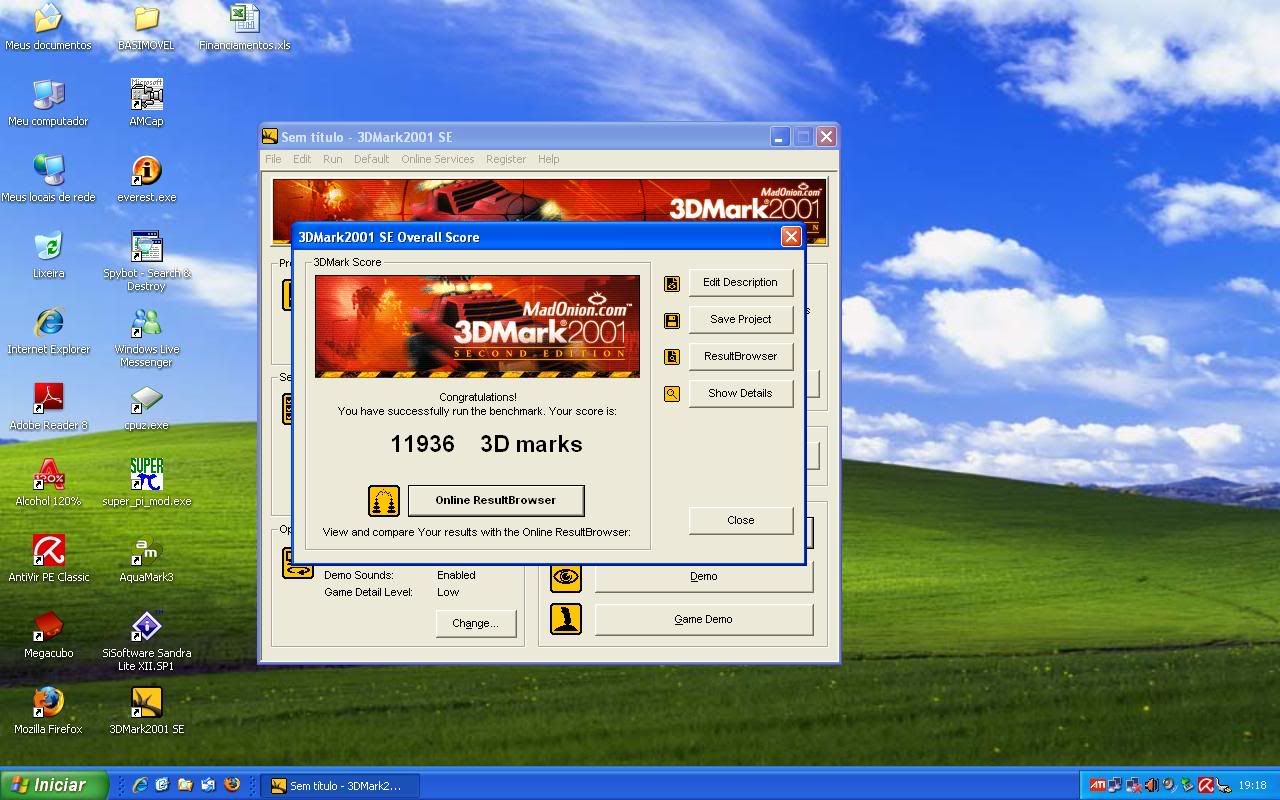Click the icon left of Online ResultBrowser
Image resolution: width=1280 pixels, height=800 pixels.
(385, 500)
